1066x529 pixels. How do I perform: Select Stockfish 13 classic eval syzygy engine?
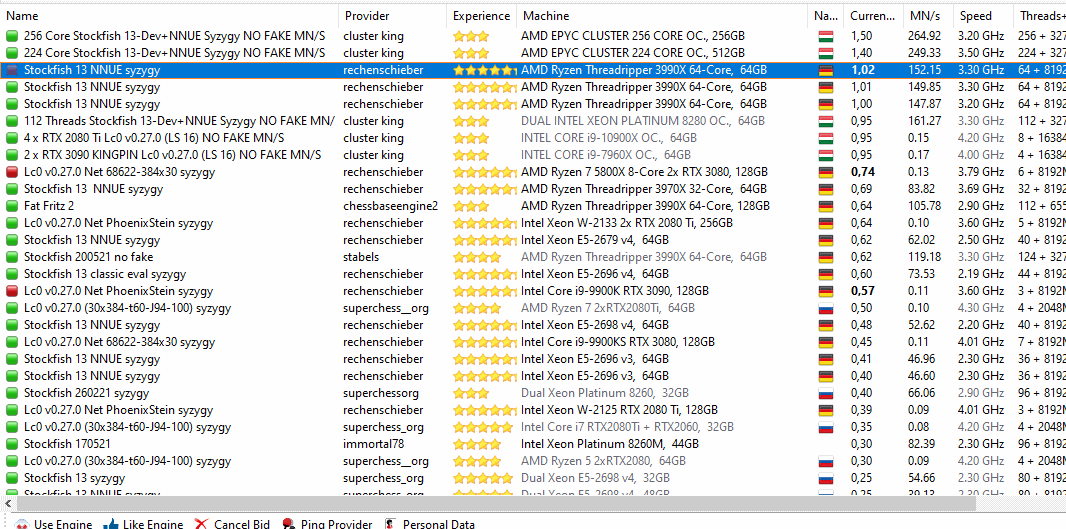[105, 274]
